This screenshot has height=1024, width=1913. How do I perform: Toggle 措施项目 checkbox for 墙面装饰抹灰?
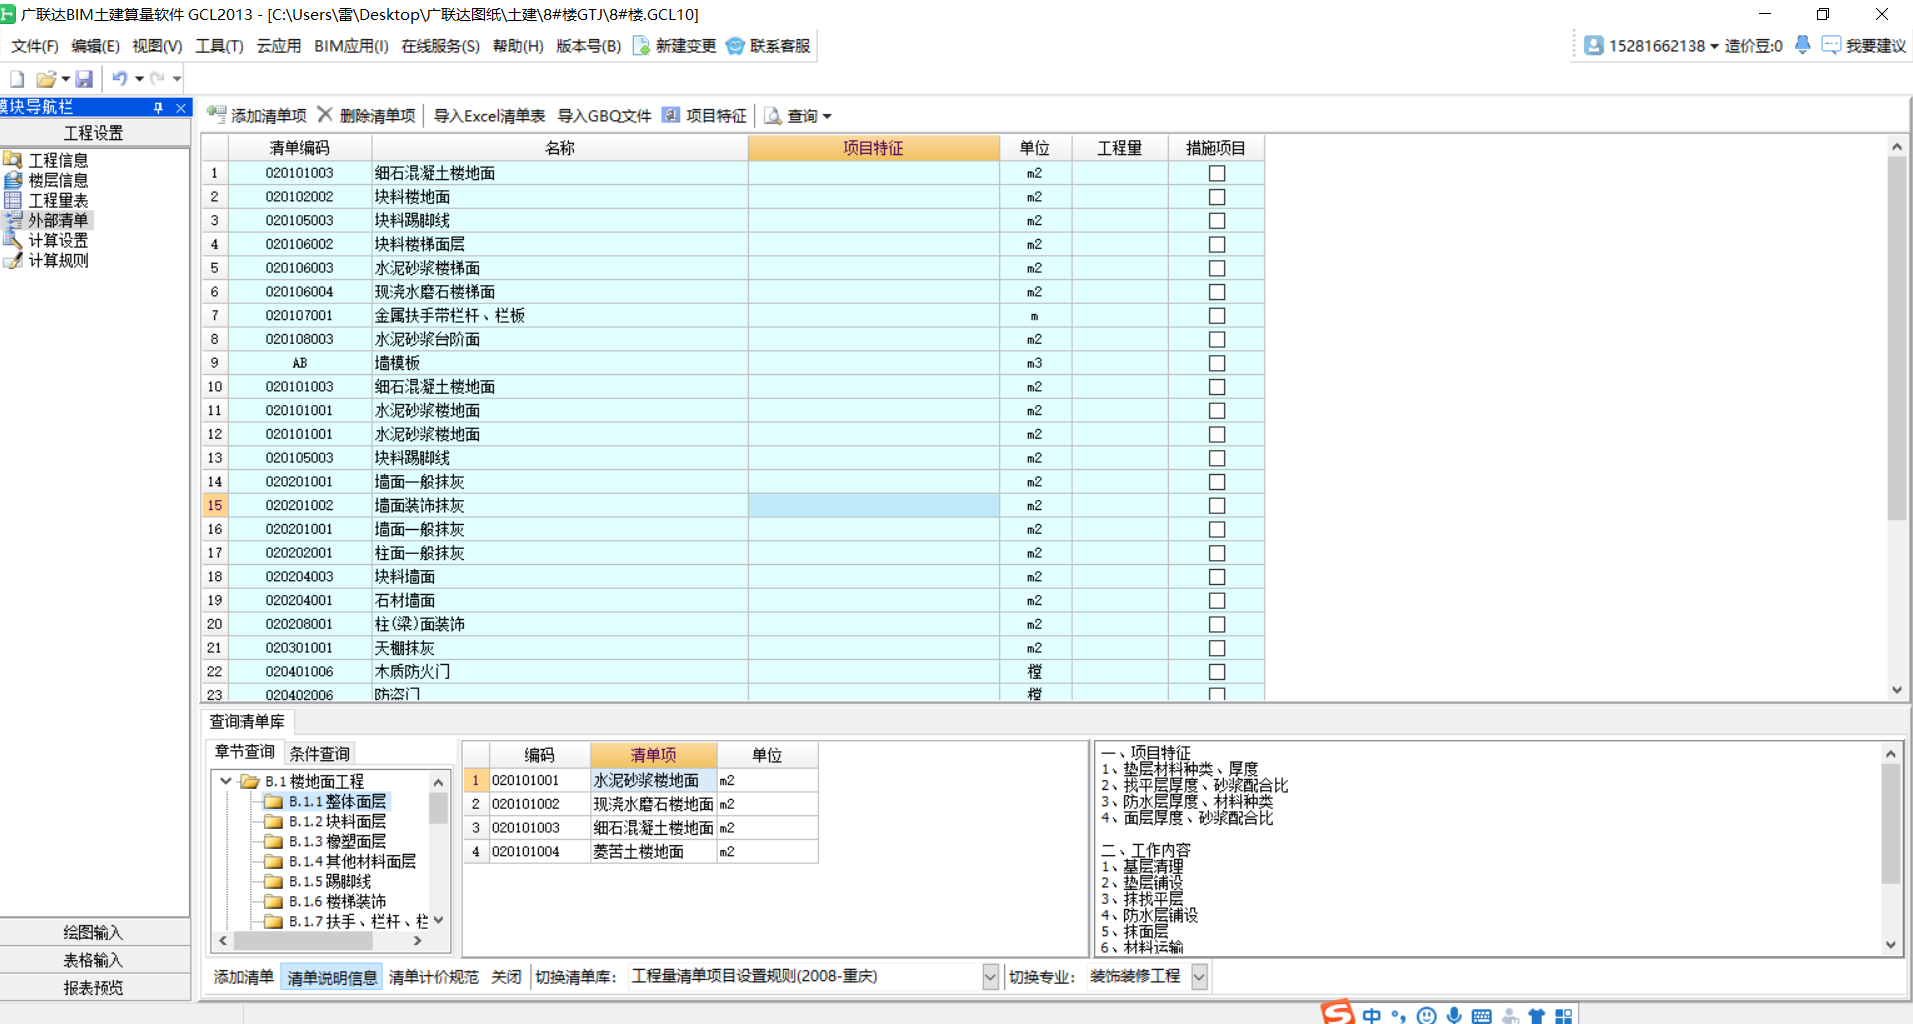(x=1217, y=506)
